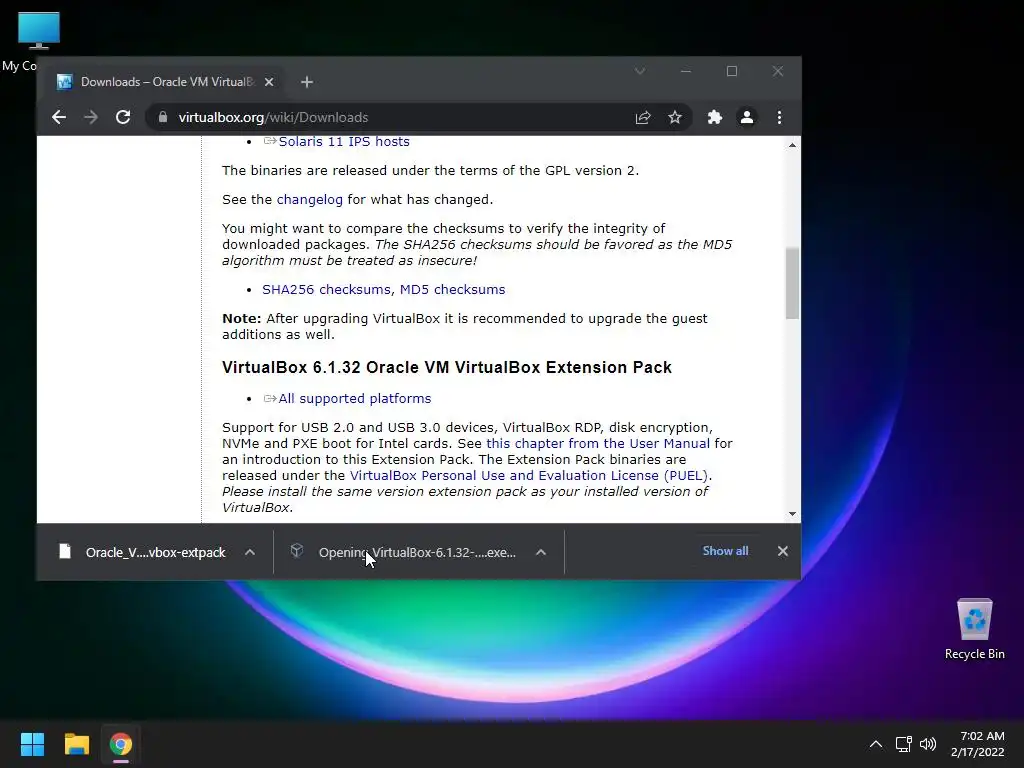Open the MD5 checksums link
1024x768 pixels.
[x=453, y=290]
